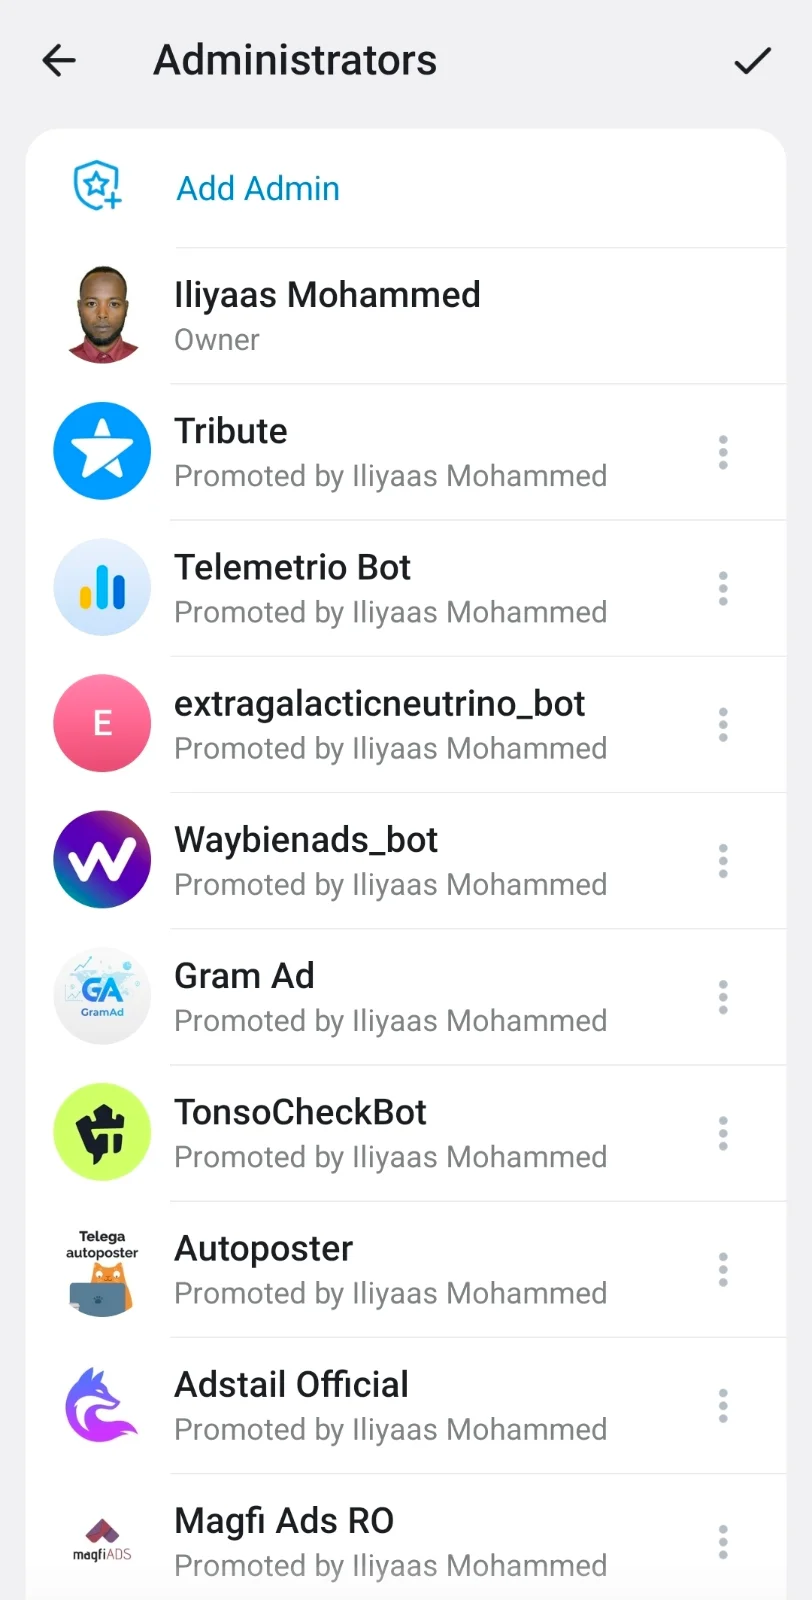Screen dimensions: 812x1600
Task: Tap the Telemetrio Bot bar-chart avatar
Action: pyautogui.click(x=102, y=587)
